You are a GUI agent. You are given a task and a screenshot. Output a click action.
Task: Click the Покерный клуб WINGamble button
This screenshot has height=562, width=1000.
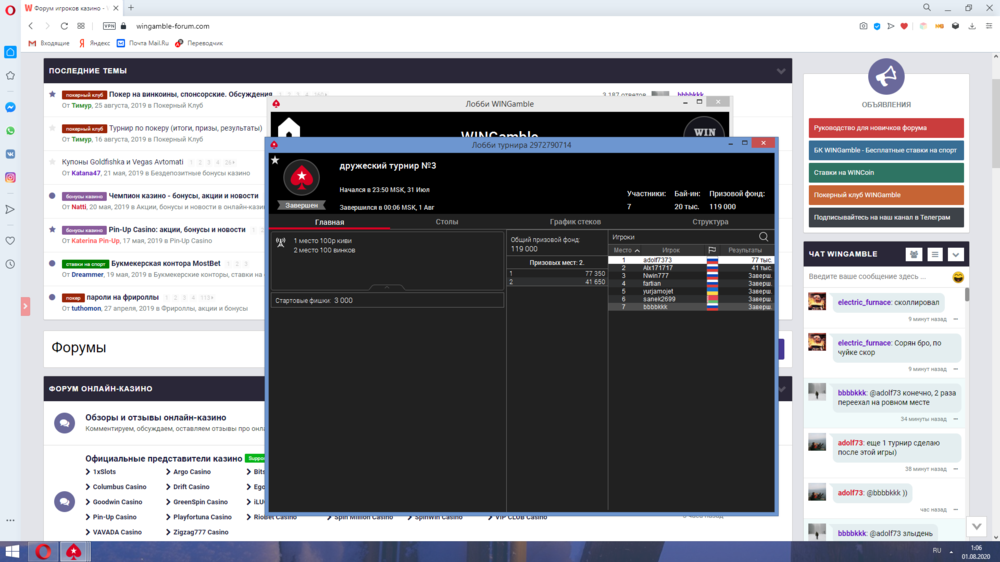tap(886, 195)
